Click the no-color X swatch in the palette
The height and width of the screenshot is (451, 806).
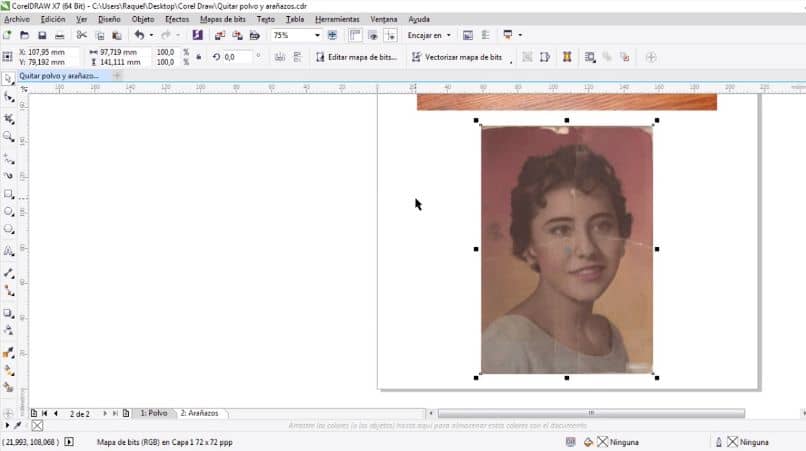pos(37,426)
